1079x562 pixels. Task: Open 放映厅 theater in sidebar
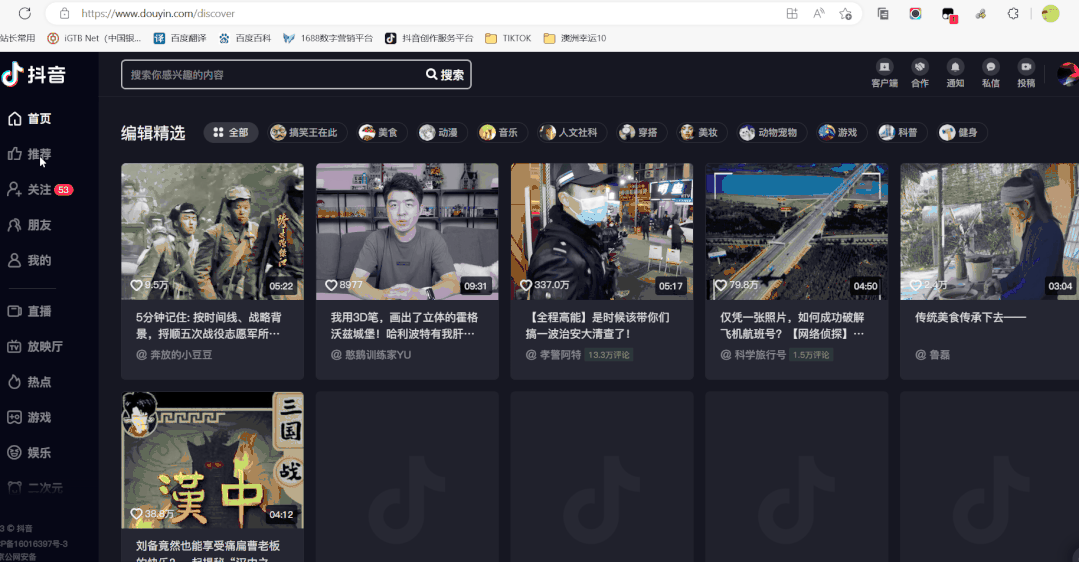tap(35, 347)
